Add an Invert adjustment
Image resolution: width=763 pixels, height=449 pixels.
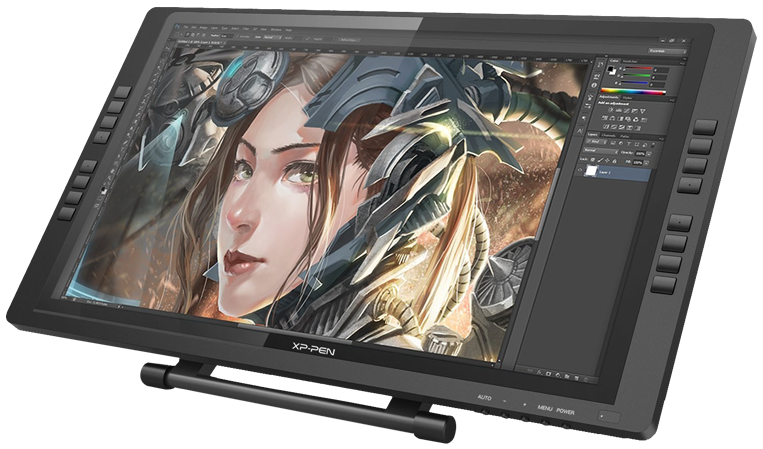point(606,126)
